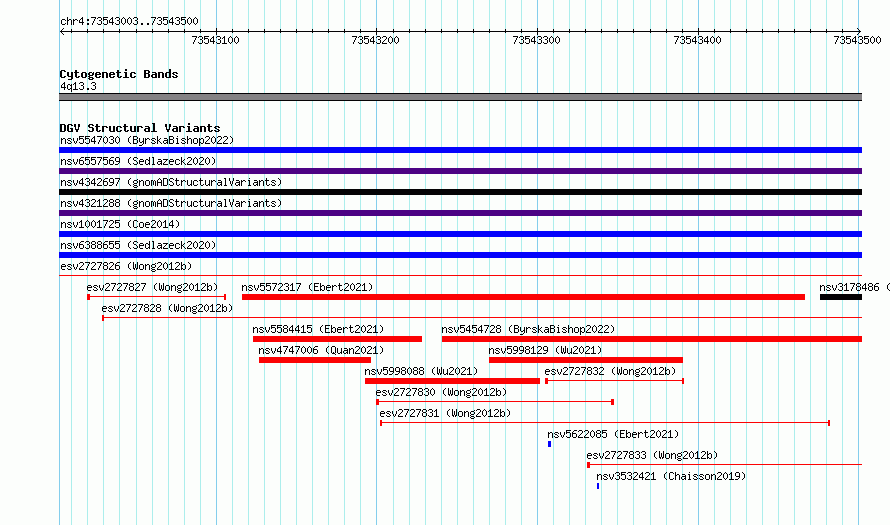890x525 pixels.
Task: Select the 4q13.3 band label
Action: tap(78, 86)
